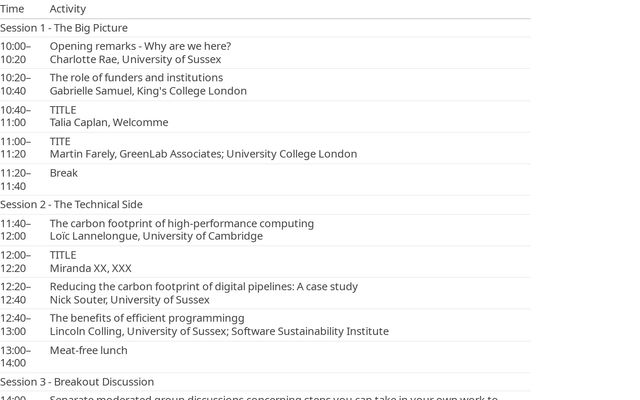The width and height of the screenshot is (640, 400).
Task: Click the Activity column header
Action: [68, 9]
